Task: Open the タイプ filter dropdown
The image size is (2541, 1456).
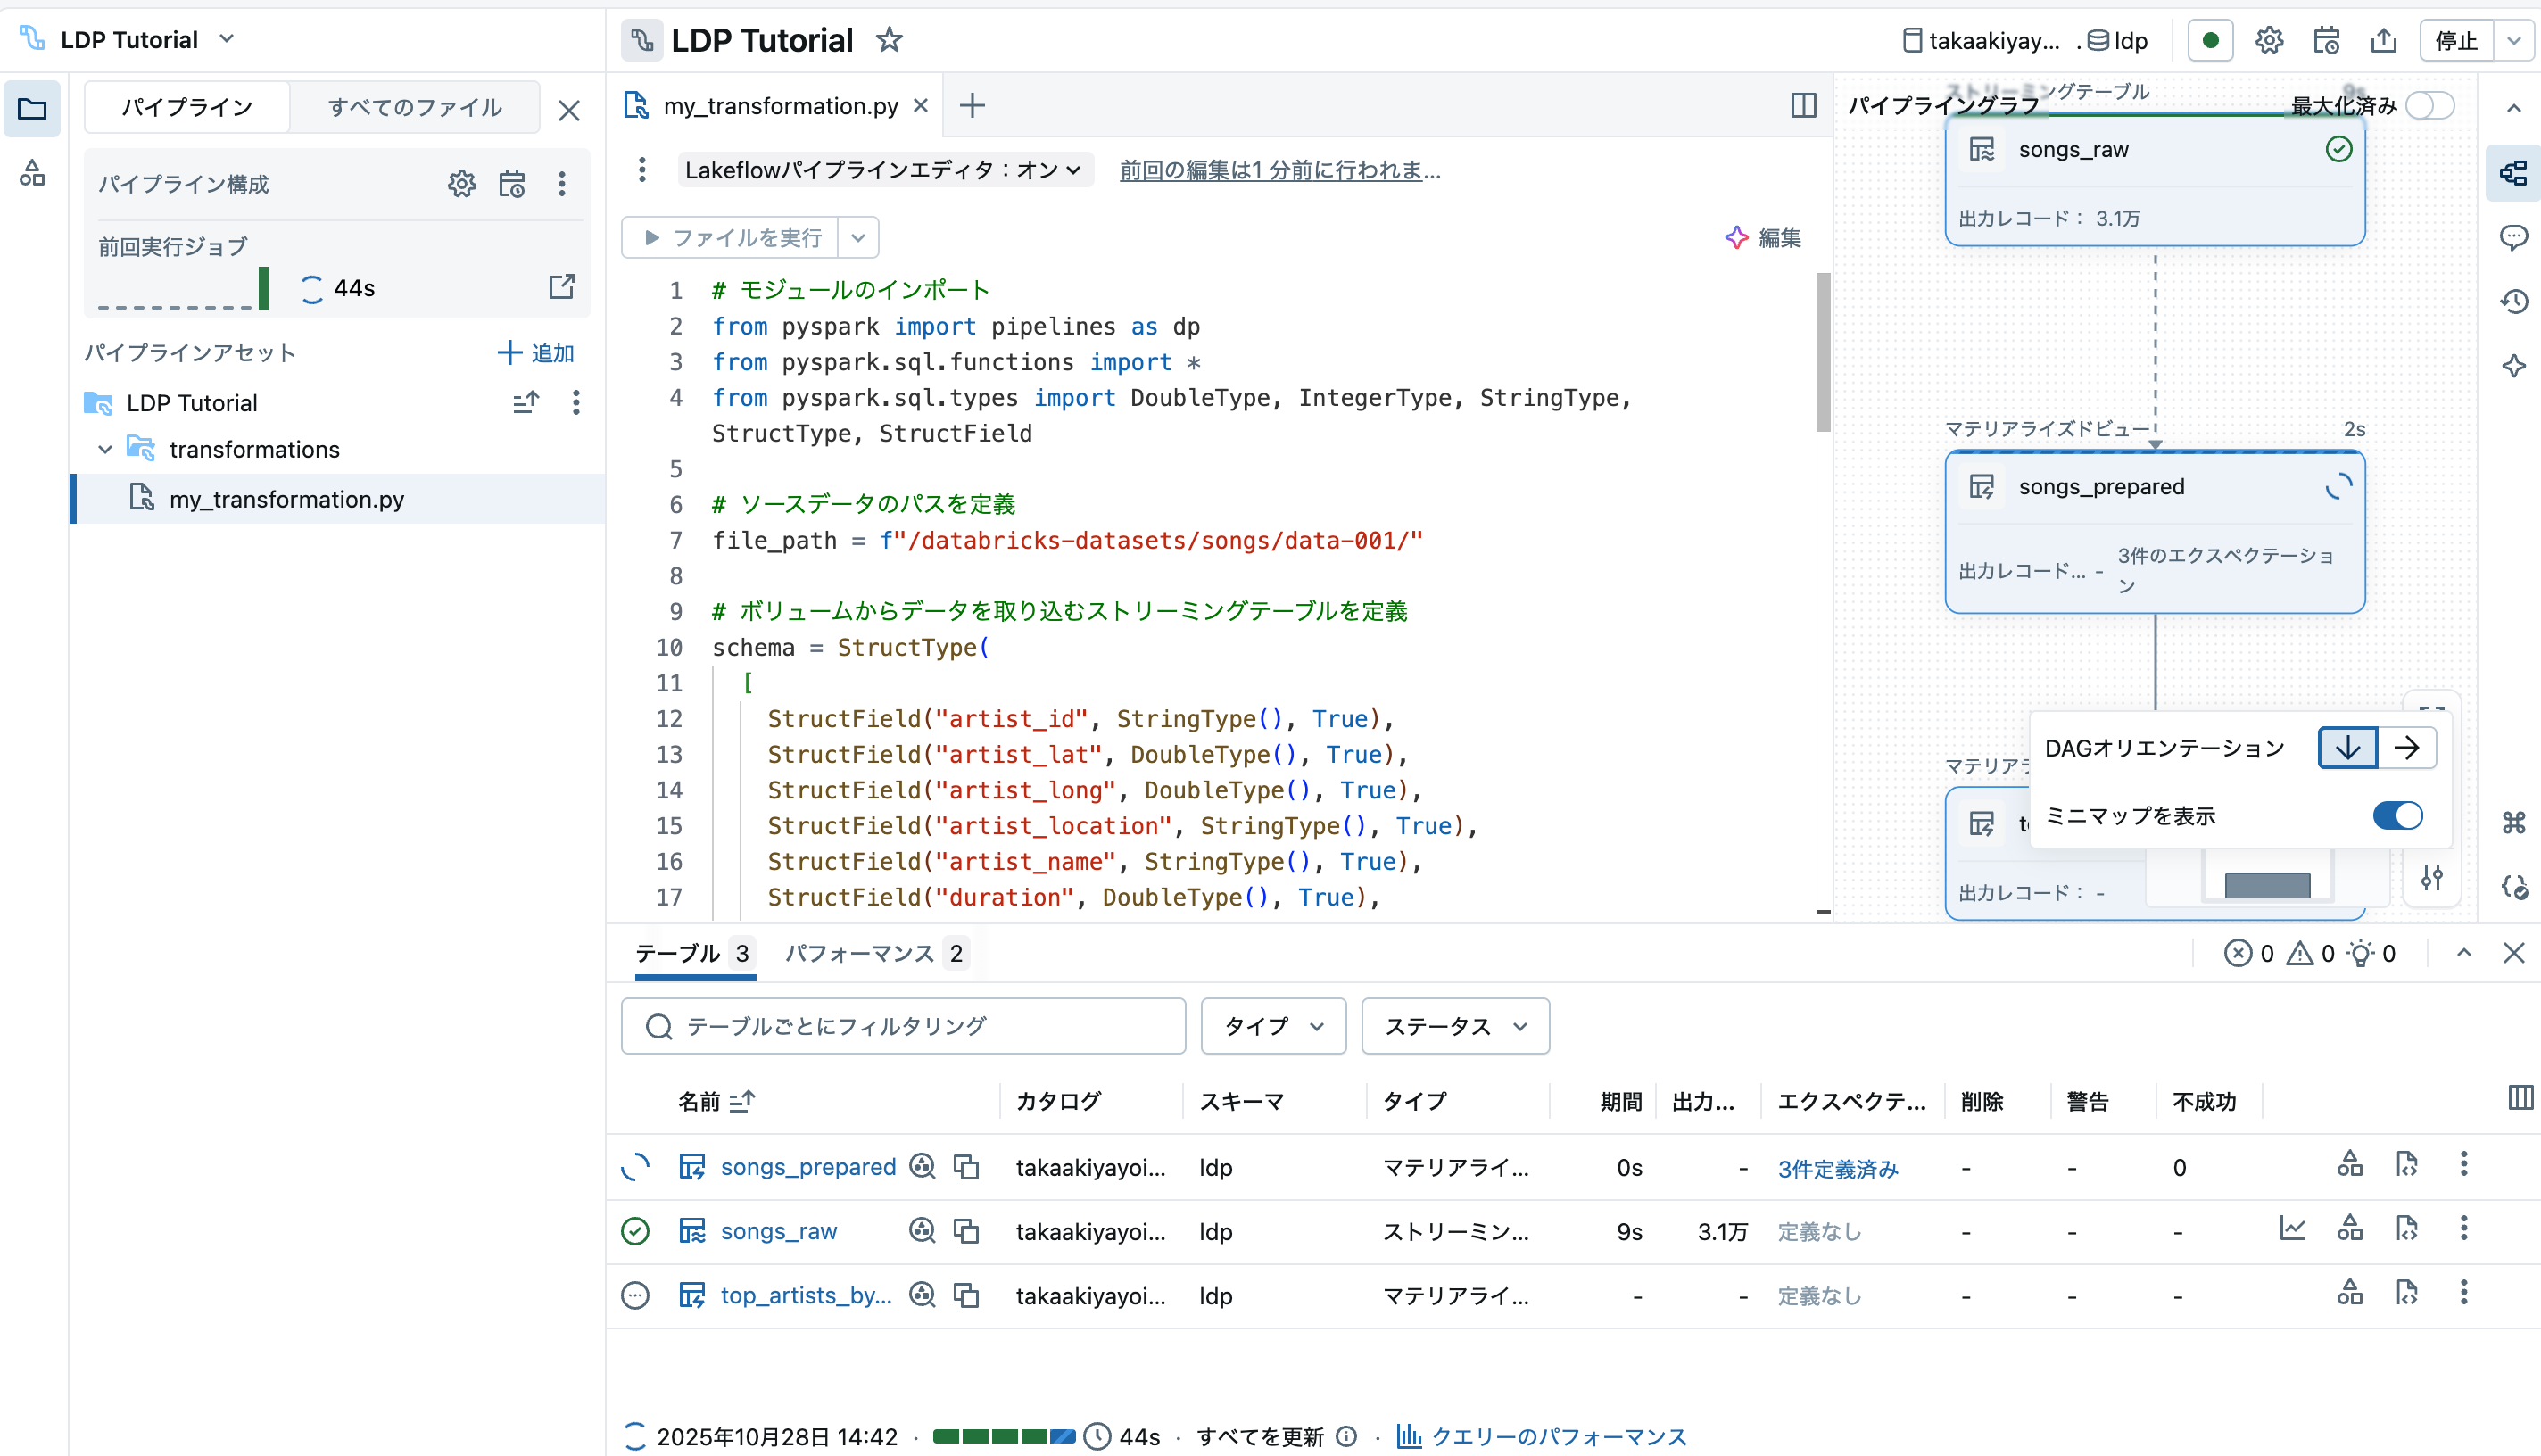Action: pyautogui.click(x=1273, y=1026)
